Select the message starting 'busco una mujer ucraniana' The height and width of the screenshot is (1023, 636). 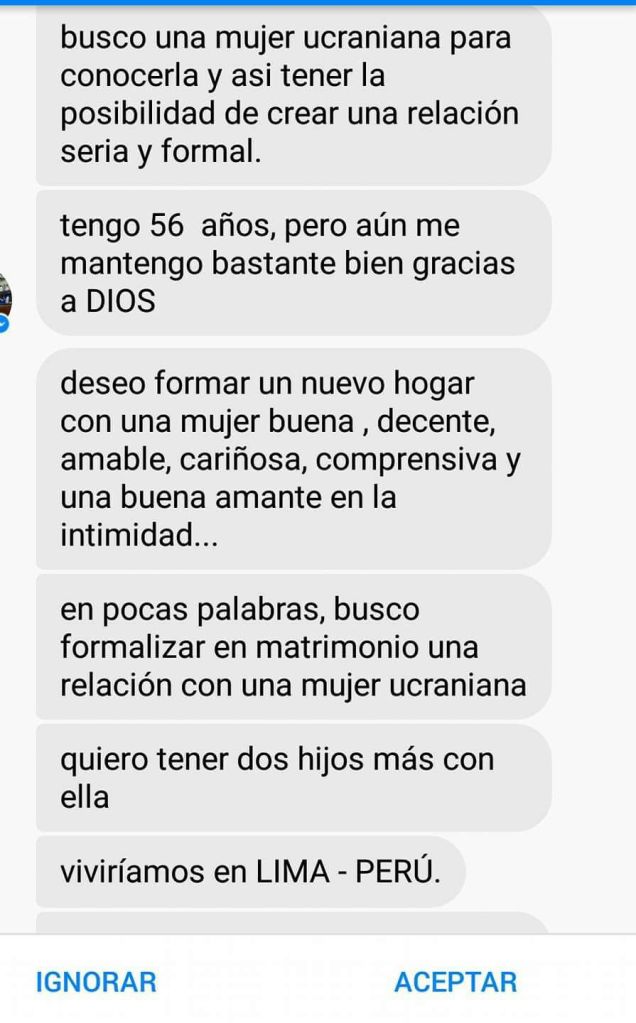(294, 95)
